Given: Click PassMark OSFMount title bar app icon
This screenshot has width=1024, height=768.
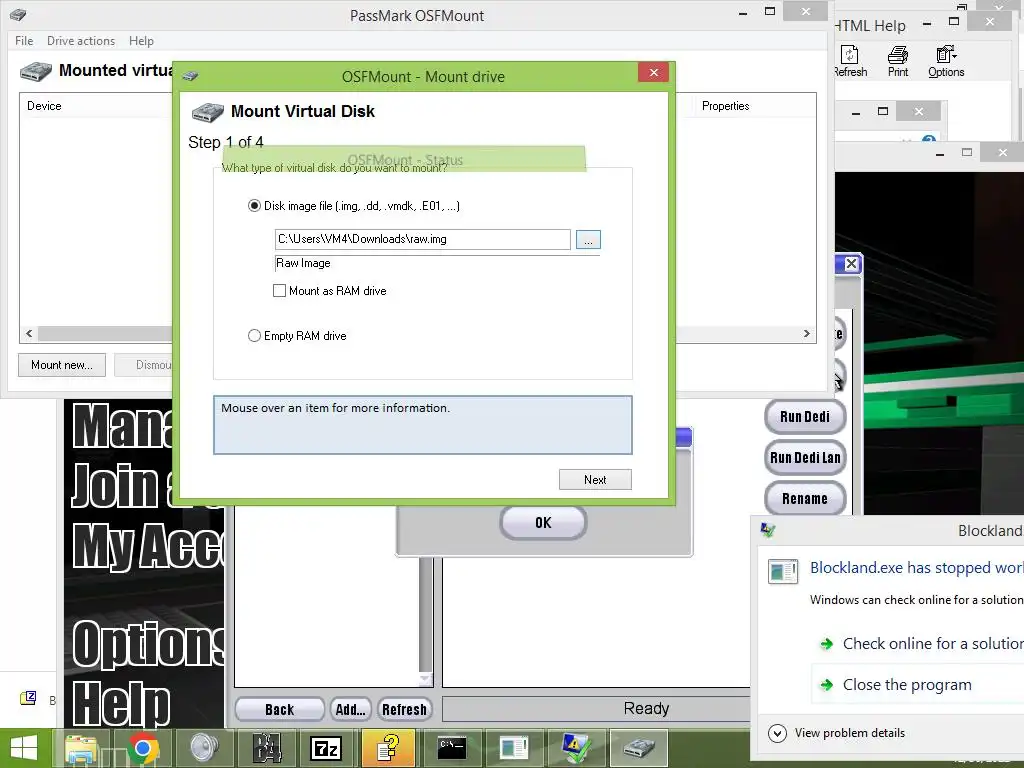Looking at the screenshot, I should 18,14.
